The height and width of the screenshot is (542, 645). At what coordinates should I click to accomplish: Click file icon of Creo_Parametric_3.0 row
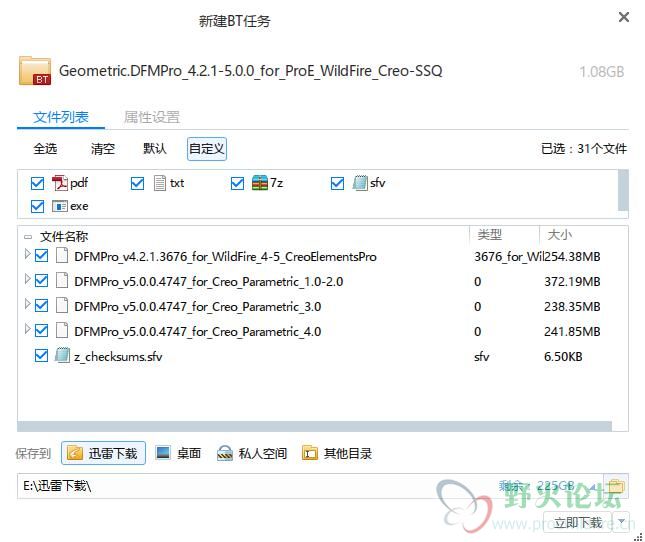pos(62,306)
